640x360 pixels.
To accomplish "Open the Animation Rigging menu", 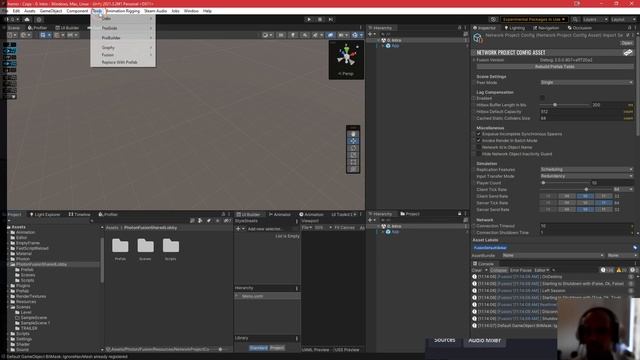I will coord(122,11).
